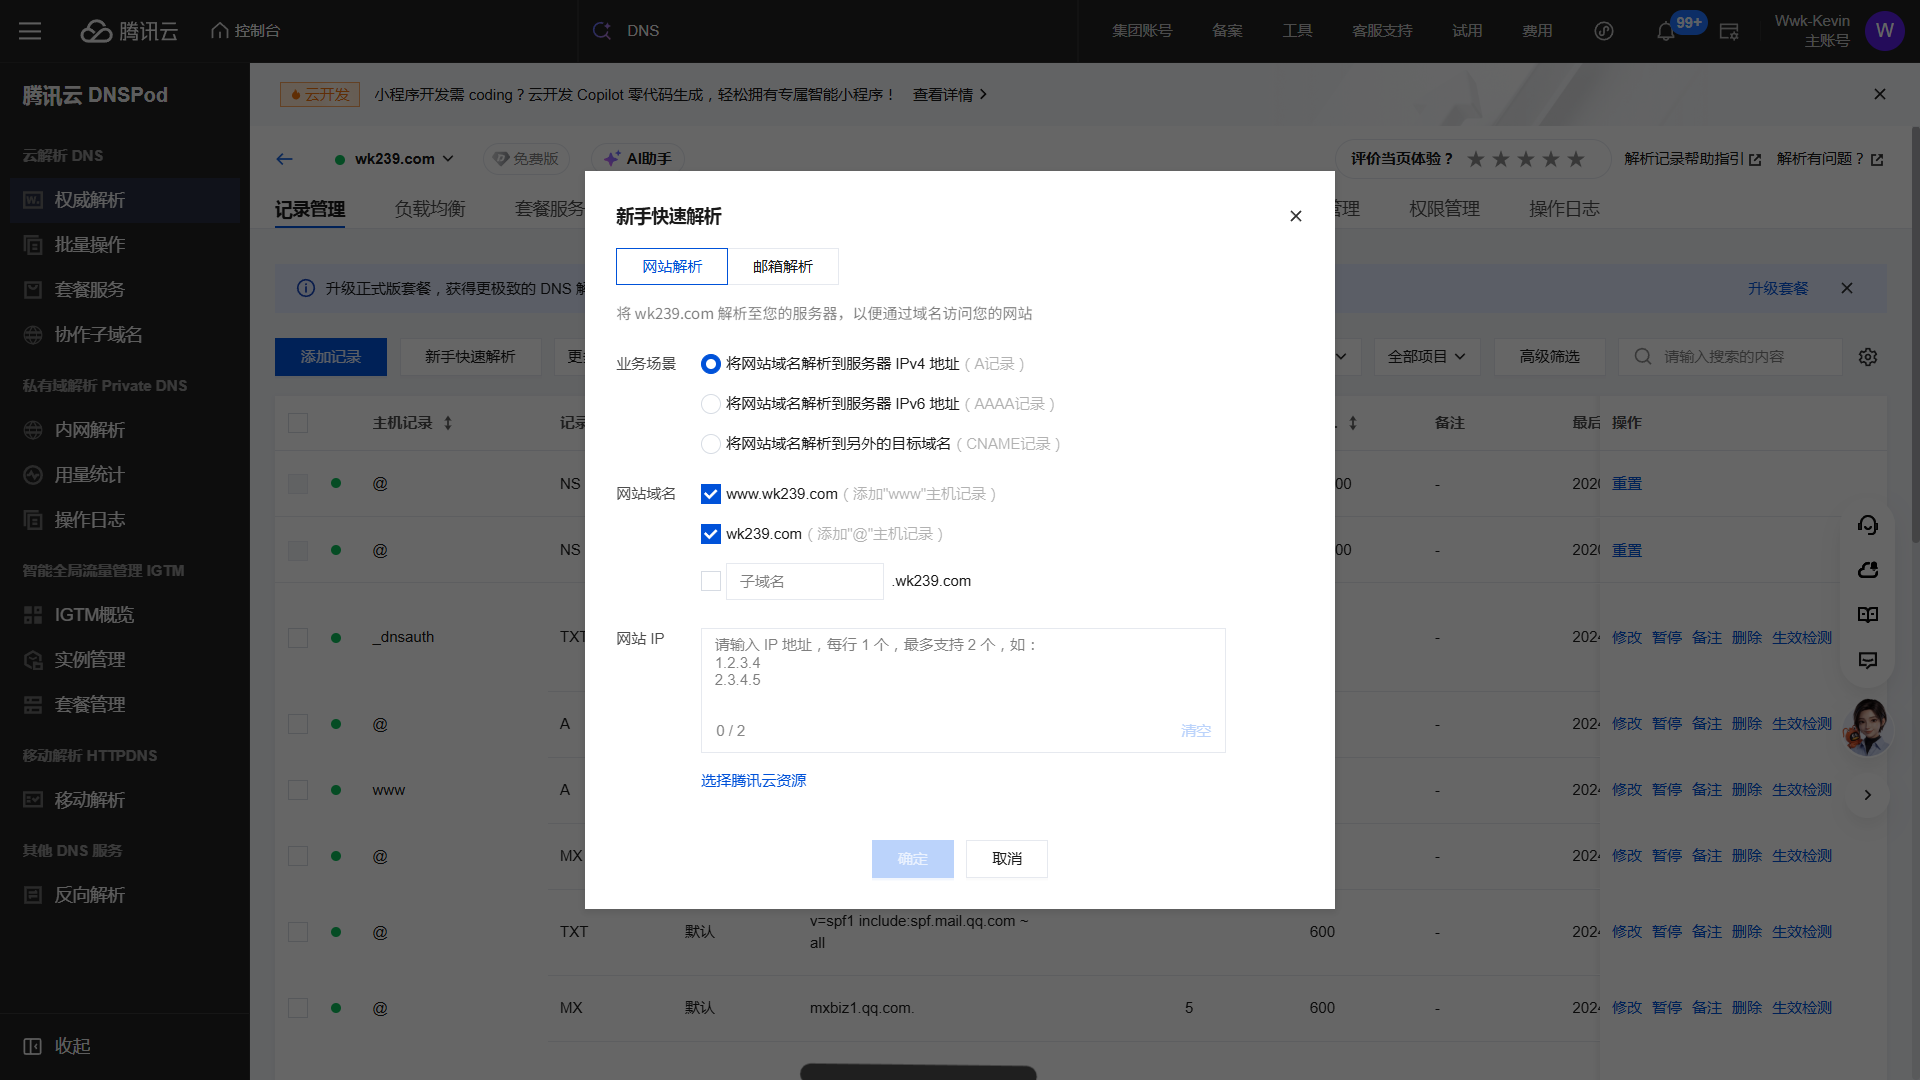Click 高级筛选 button
The image size is (1920, 1080).
point(1550,357)
